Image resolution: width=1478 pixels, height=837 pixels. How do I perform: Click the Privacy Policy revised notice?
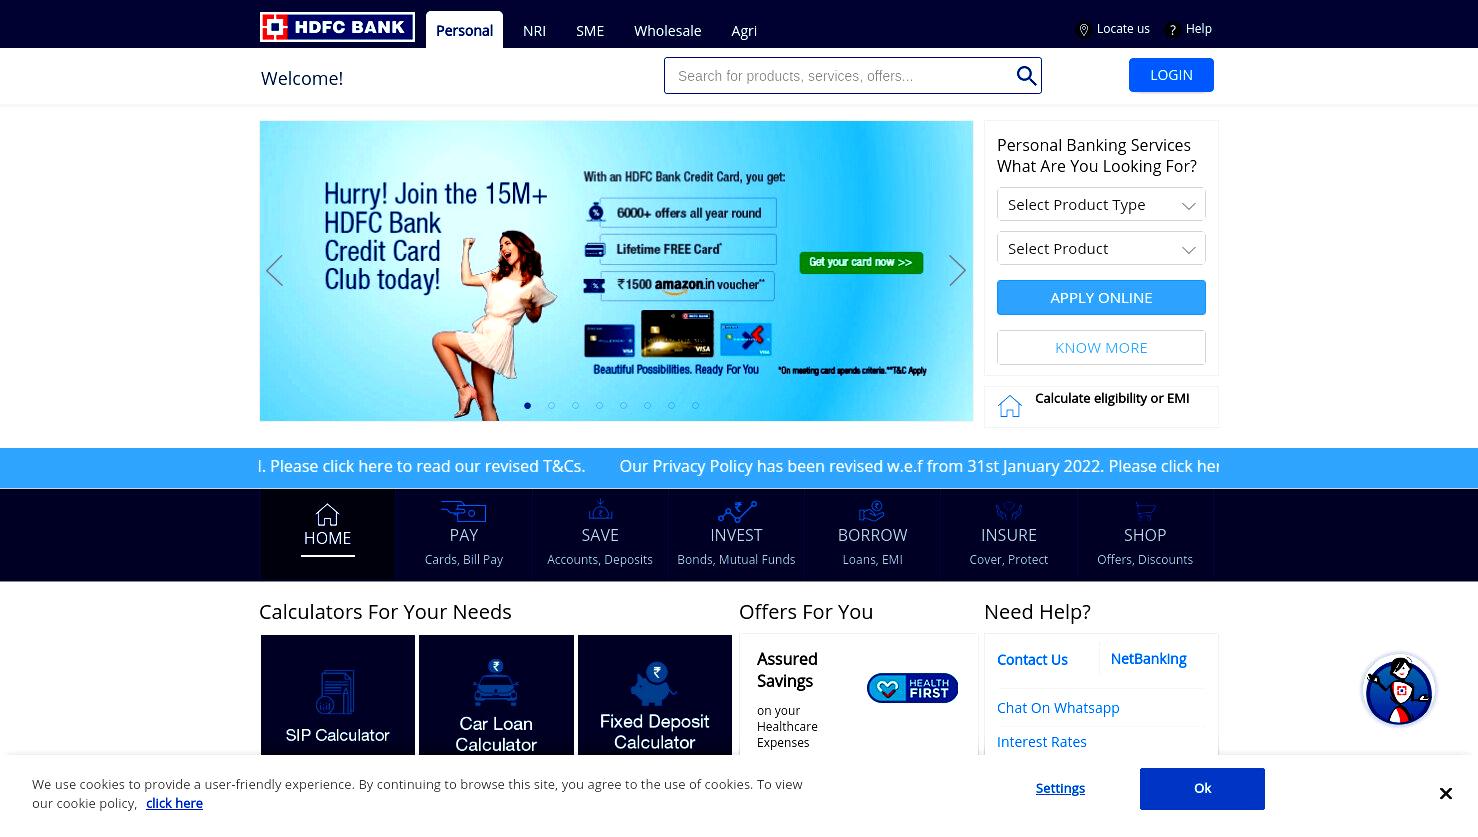click(919, 466)
